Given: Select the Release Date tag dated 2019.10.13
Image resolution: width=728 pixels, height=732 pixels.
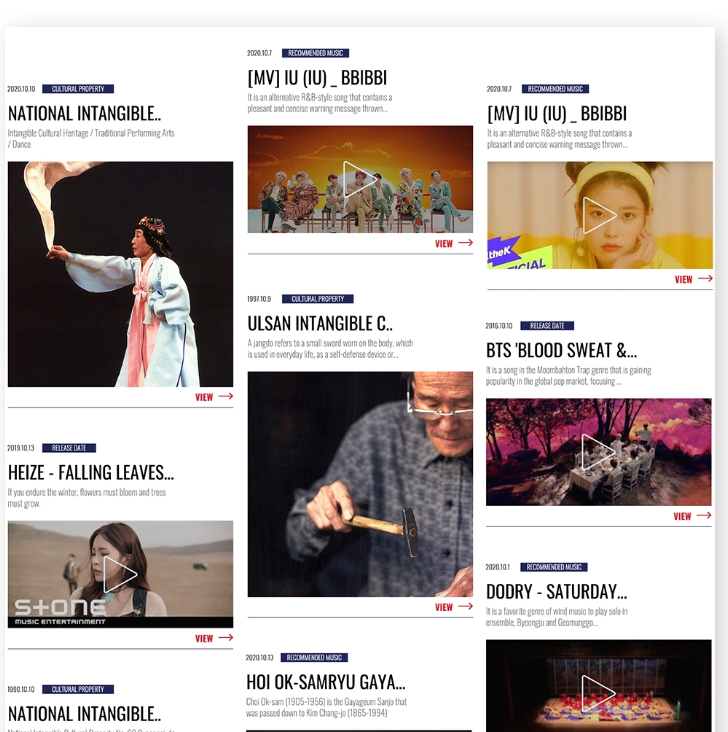Looking at the screenshot, I should point(69,448).
